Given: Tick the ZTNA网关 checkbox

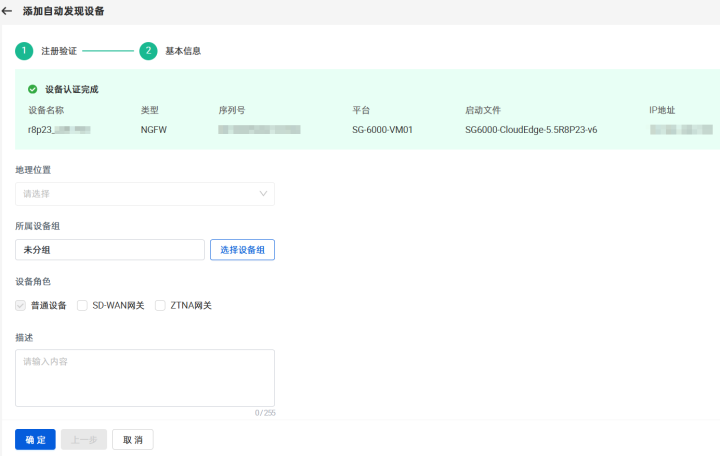Looking at the screenshot, I should pos(160,306).
